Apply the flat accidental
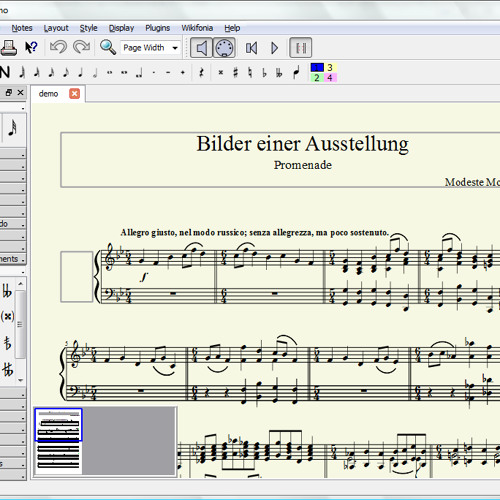Screen dimensions: 500x500 (x=265, y=72)
